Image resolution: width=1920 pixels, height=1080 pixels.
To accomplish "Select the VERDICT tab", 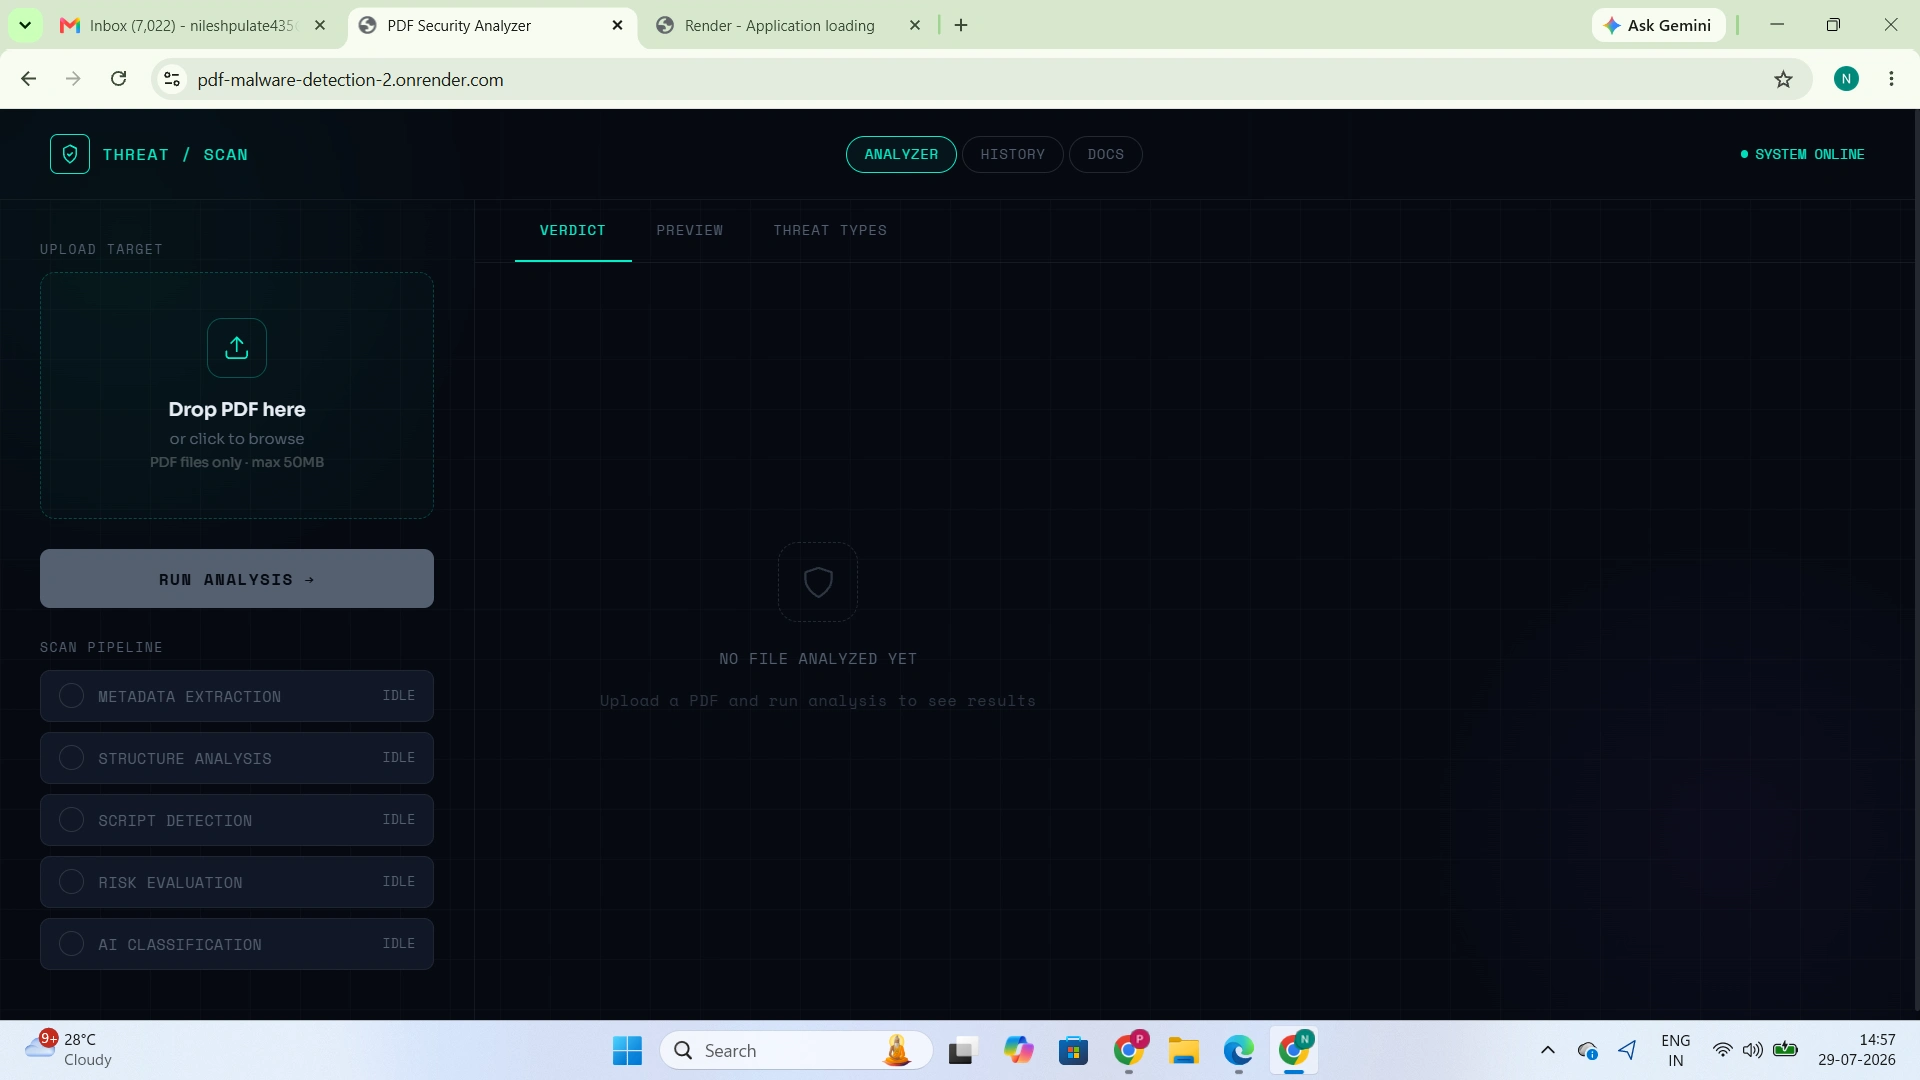I will [x=573, y=230].
